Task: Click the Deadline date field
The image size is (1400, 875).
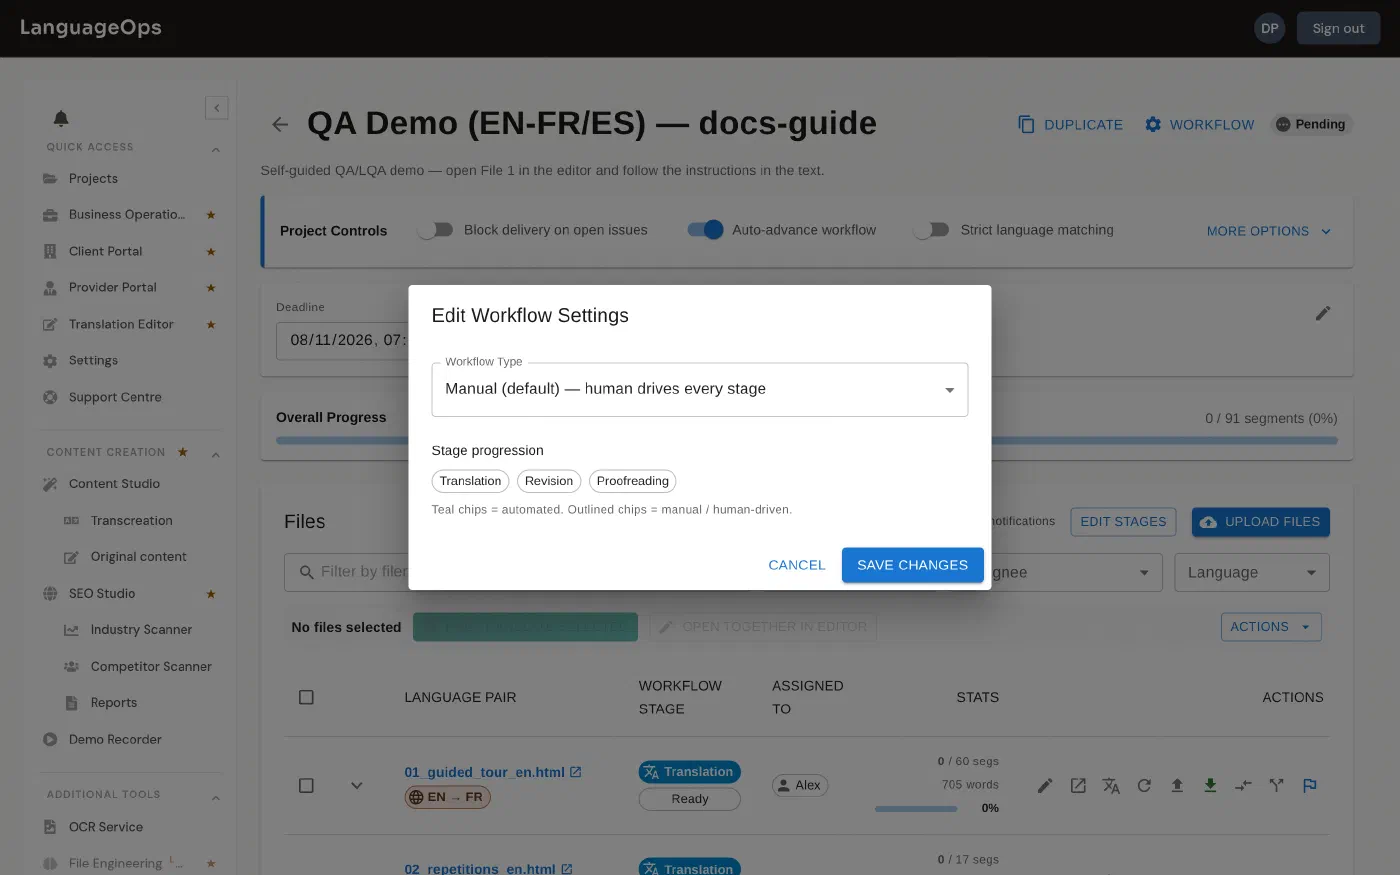Action: 342,340
